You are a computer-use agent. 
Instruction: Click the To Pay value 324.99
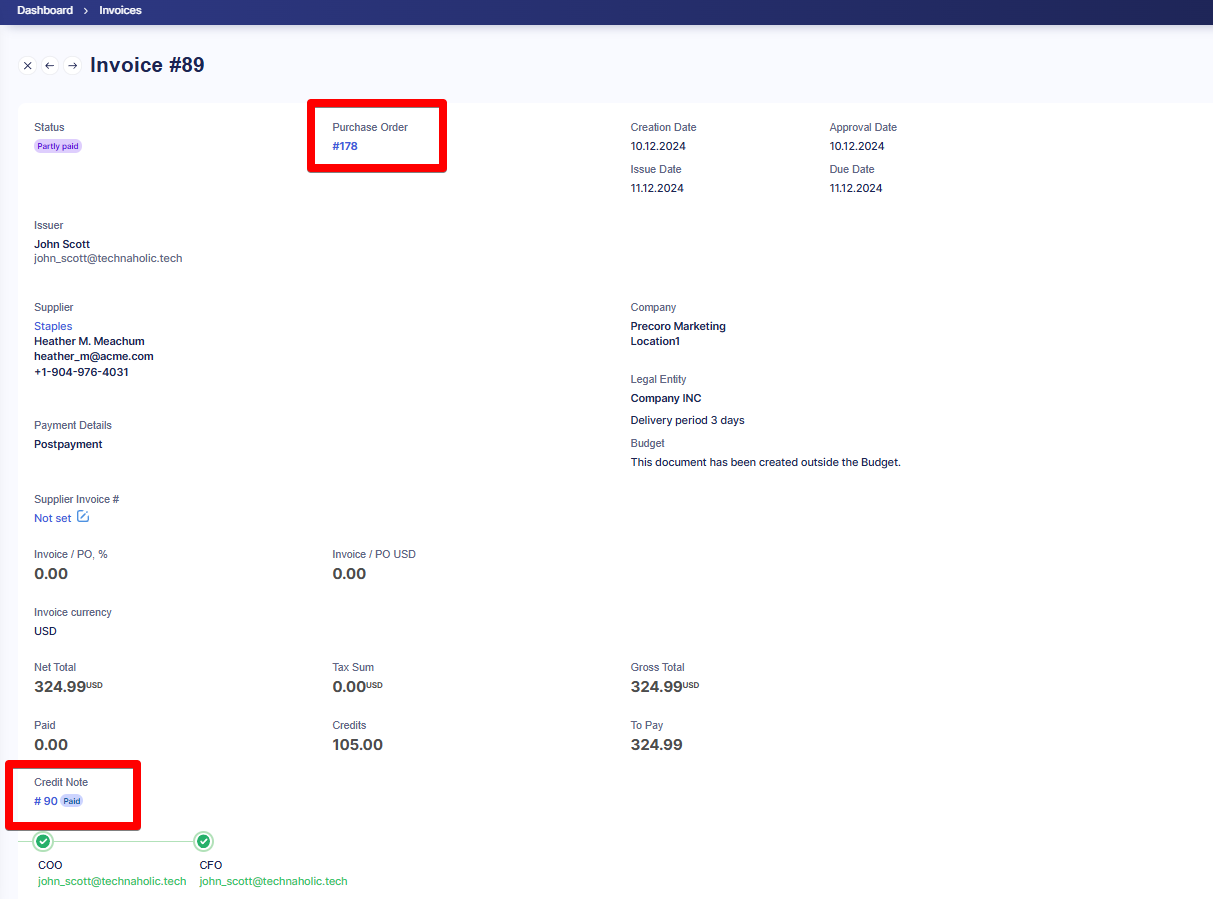657,745
